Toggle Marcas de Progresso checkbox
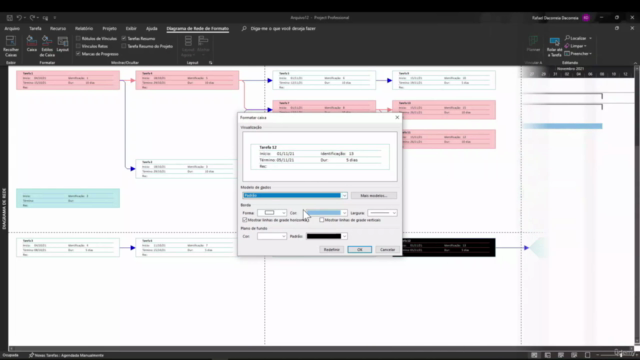Screen dimensions: 640x360 coord(78,54)
